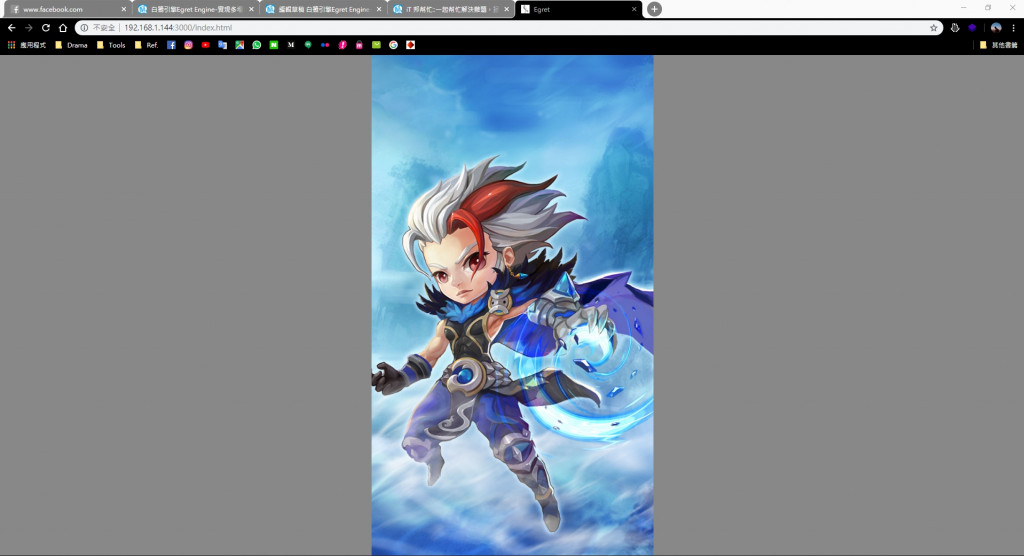This screenshot has width=1024, height=556.
Task: Switch to 白鷺引擎Egret Engine-實現多... tab
Action: (195, 9)
